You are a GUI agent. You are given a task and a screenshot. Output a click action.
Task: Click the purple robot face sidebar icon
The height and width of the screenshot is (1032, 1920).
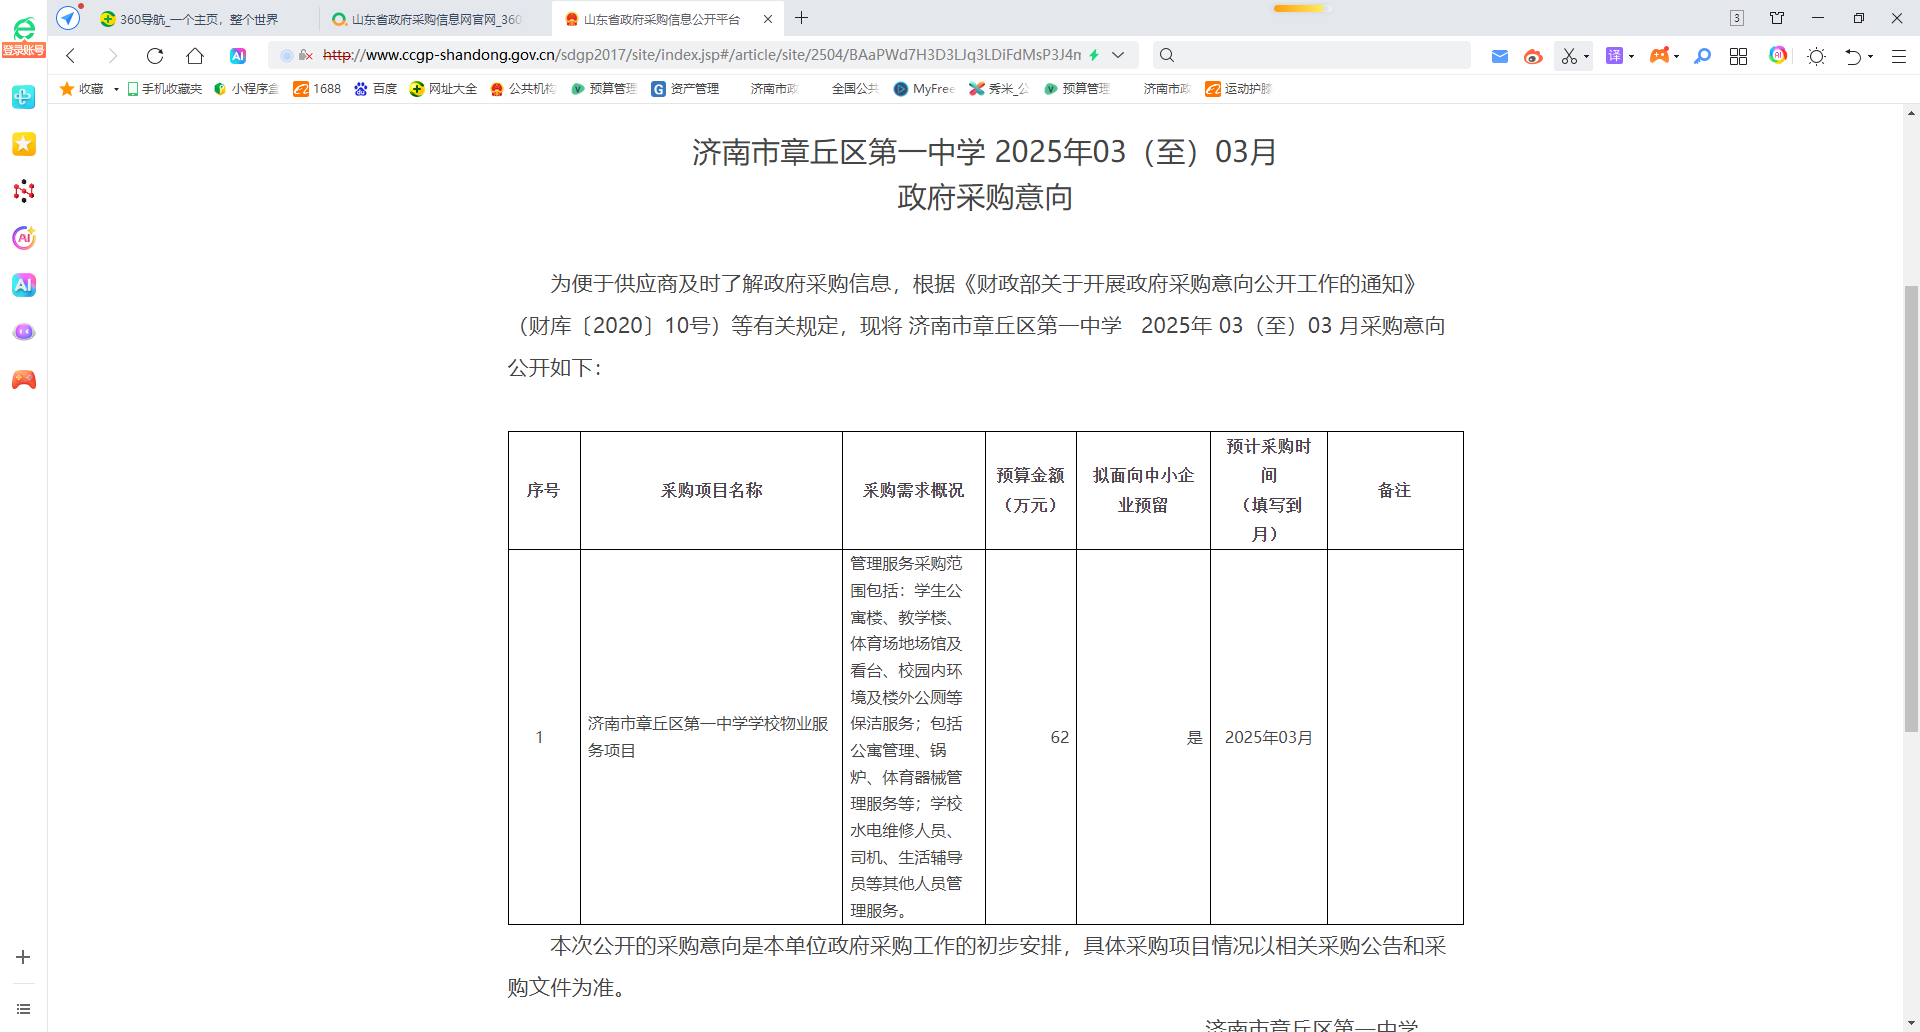click(x=24, y=332)
